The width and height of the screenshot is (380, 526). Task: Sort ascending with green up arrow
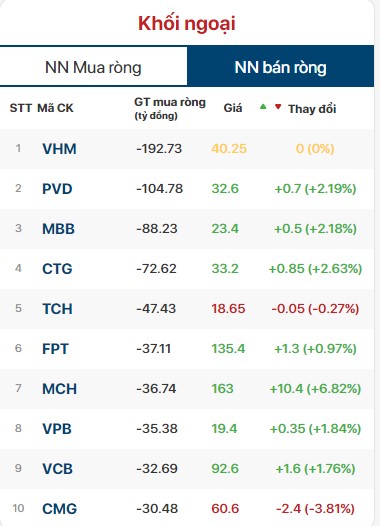pos(263,107)
